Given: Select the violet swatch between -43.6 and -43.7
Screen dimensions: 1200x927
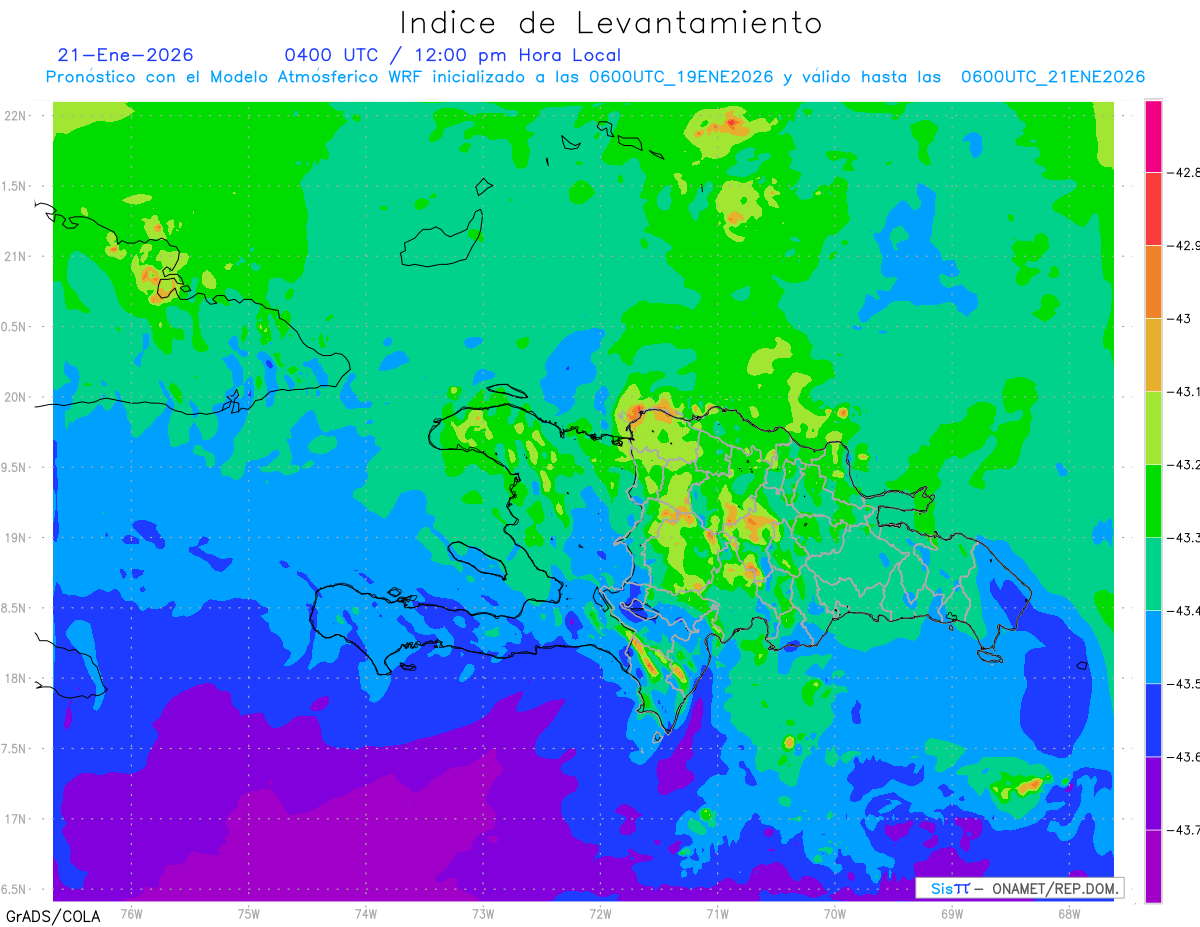Looking at the screenshot, I should click(1153, 793).
